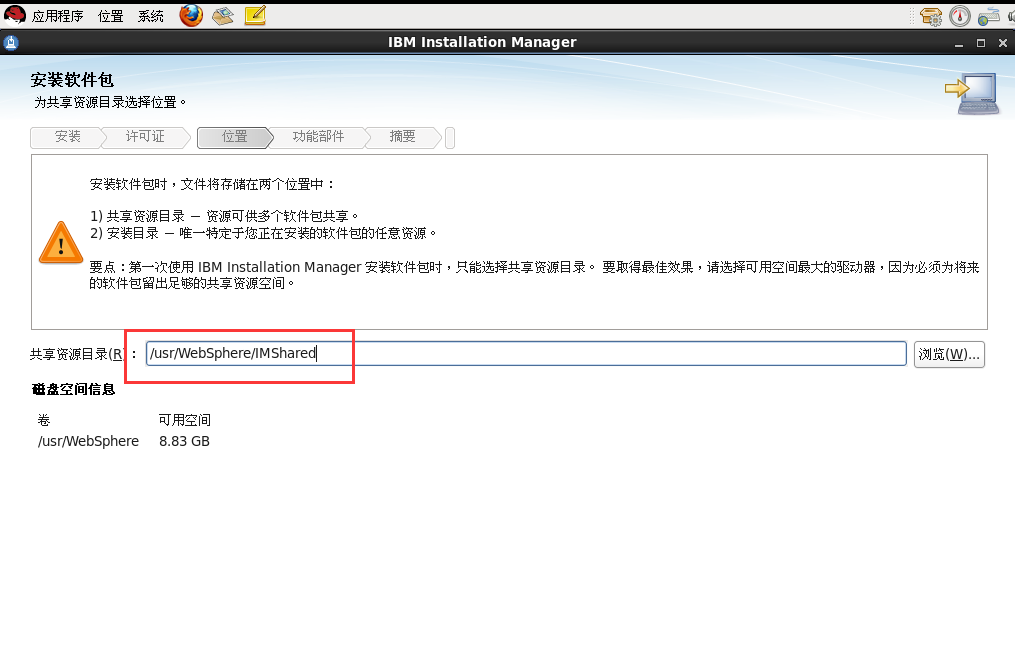Open the notes editor launcher icon
This screenshot has width=1015, height=648.
tap(255, 16)
